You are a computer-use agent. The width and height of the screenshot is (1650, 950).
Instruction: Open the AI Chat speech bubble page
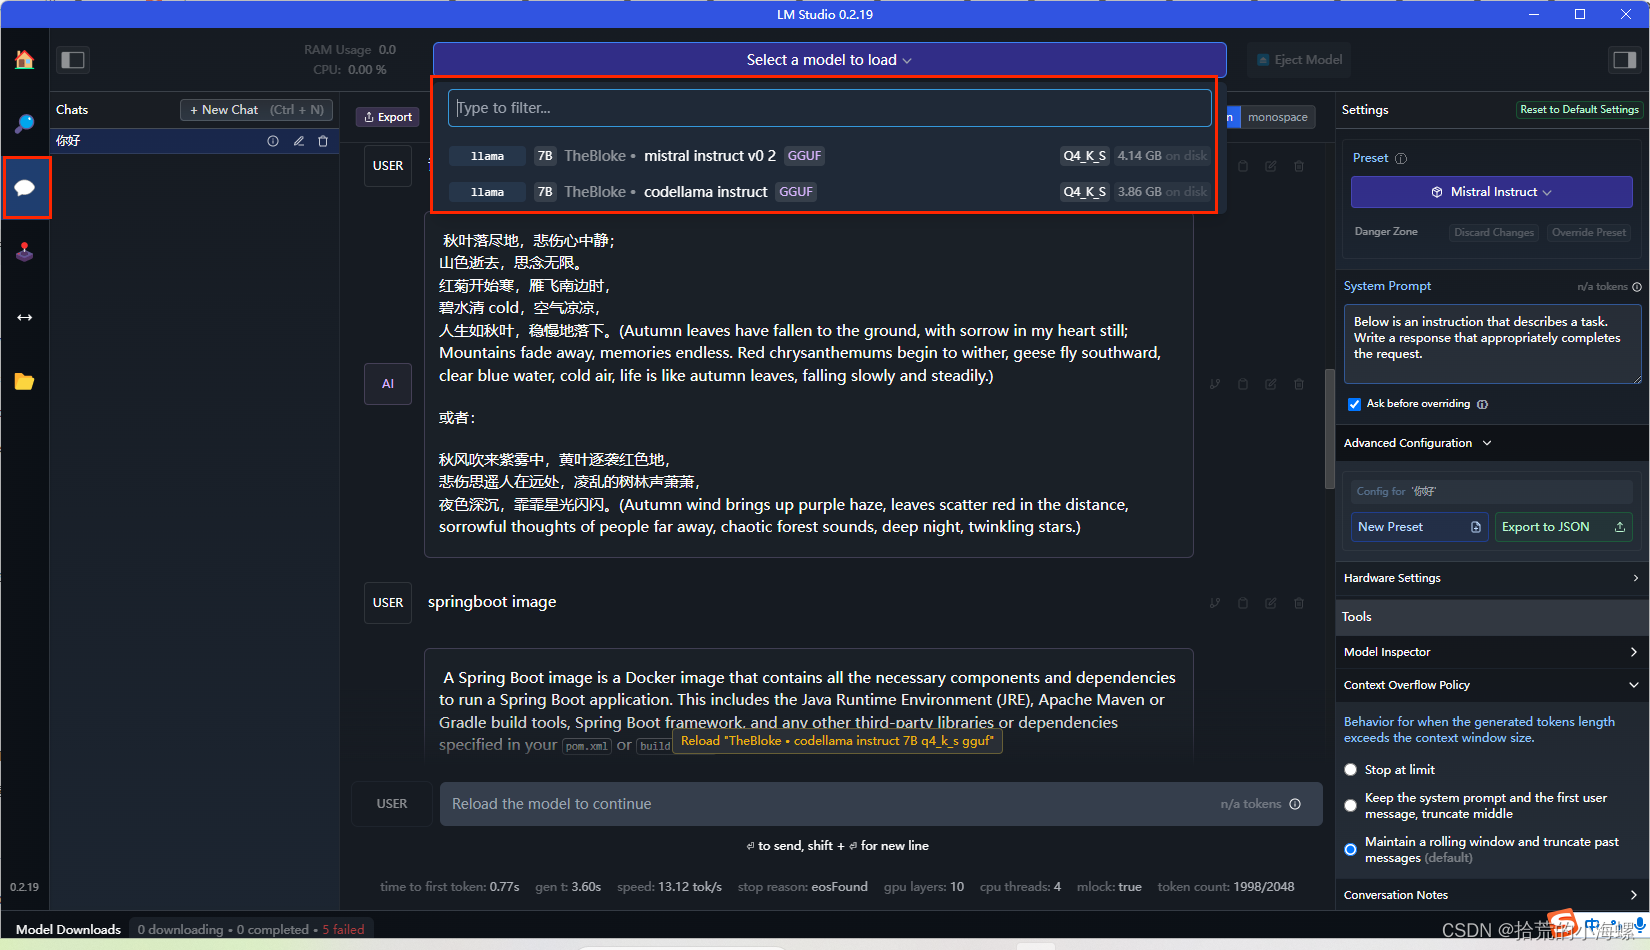point(25,188)
